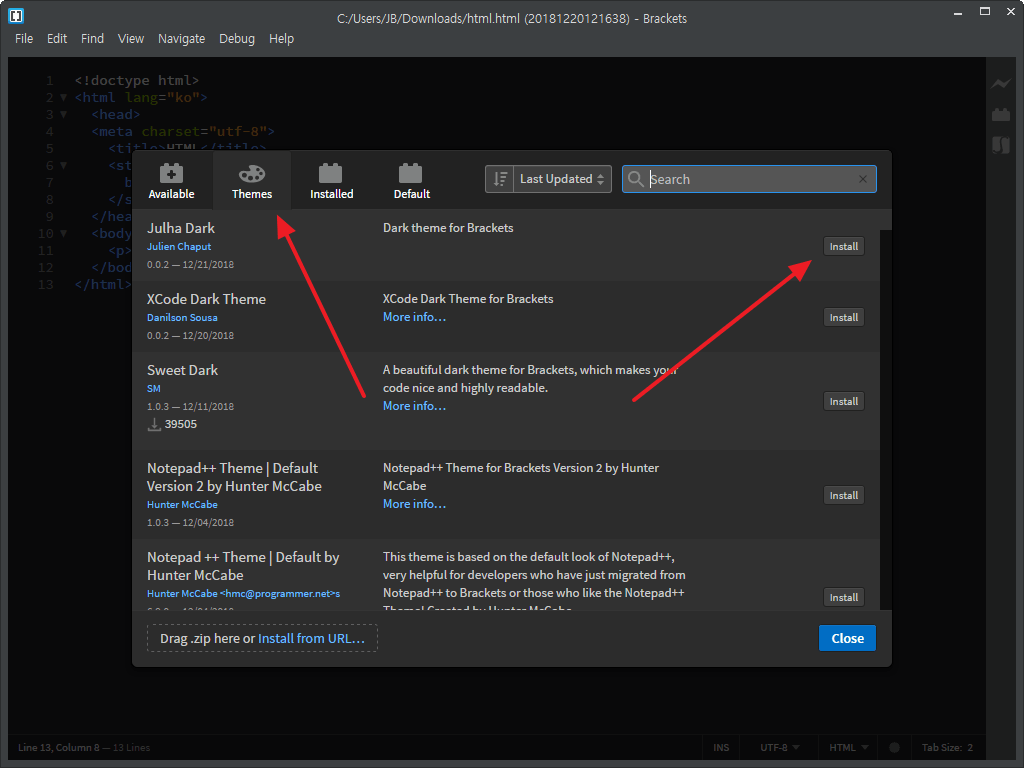Click the sort direction icon button

500,179
